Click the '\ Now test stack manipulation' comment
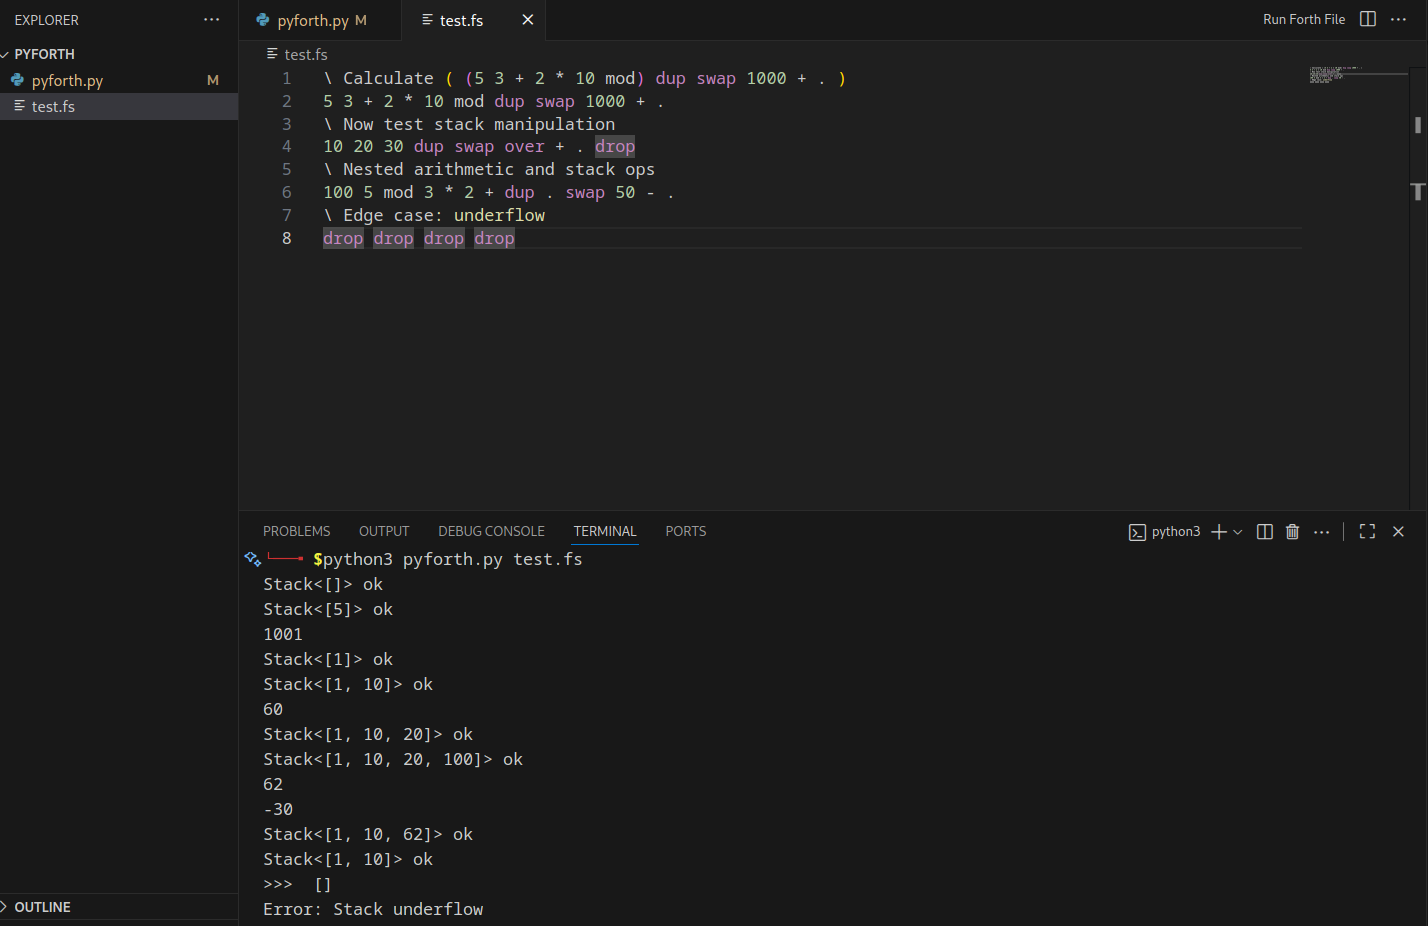1428x926 pixels. tap(469, 124)
